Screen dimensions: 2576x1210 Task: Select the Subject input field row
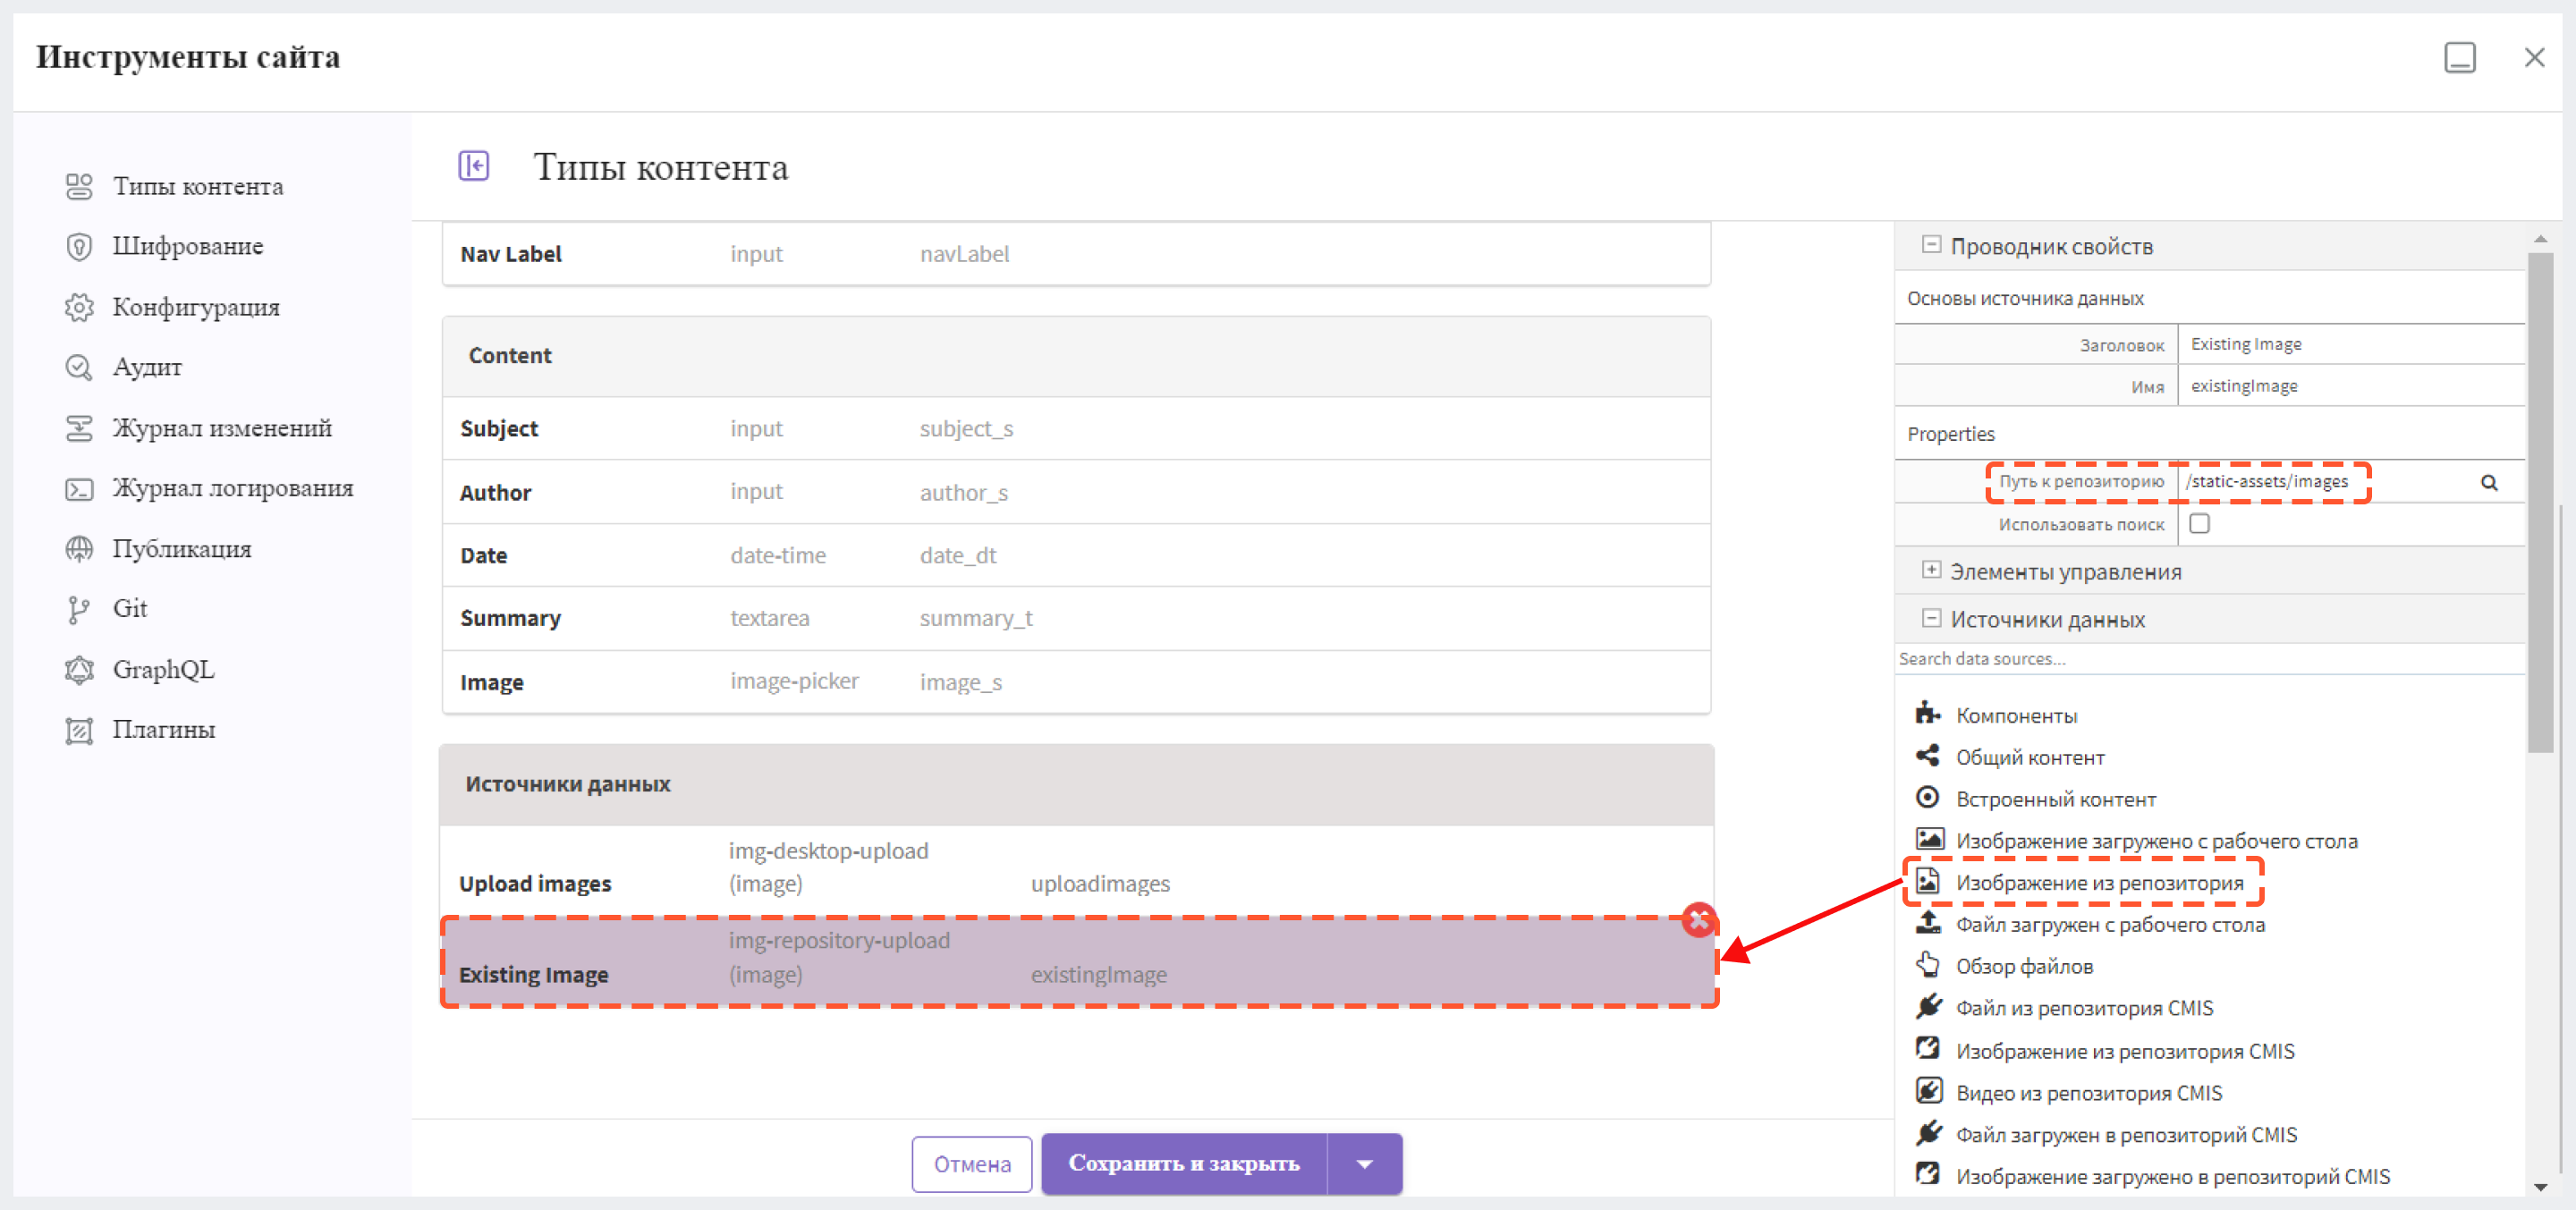coord(1076,428)
